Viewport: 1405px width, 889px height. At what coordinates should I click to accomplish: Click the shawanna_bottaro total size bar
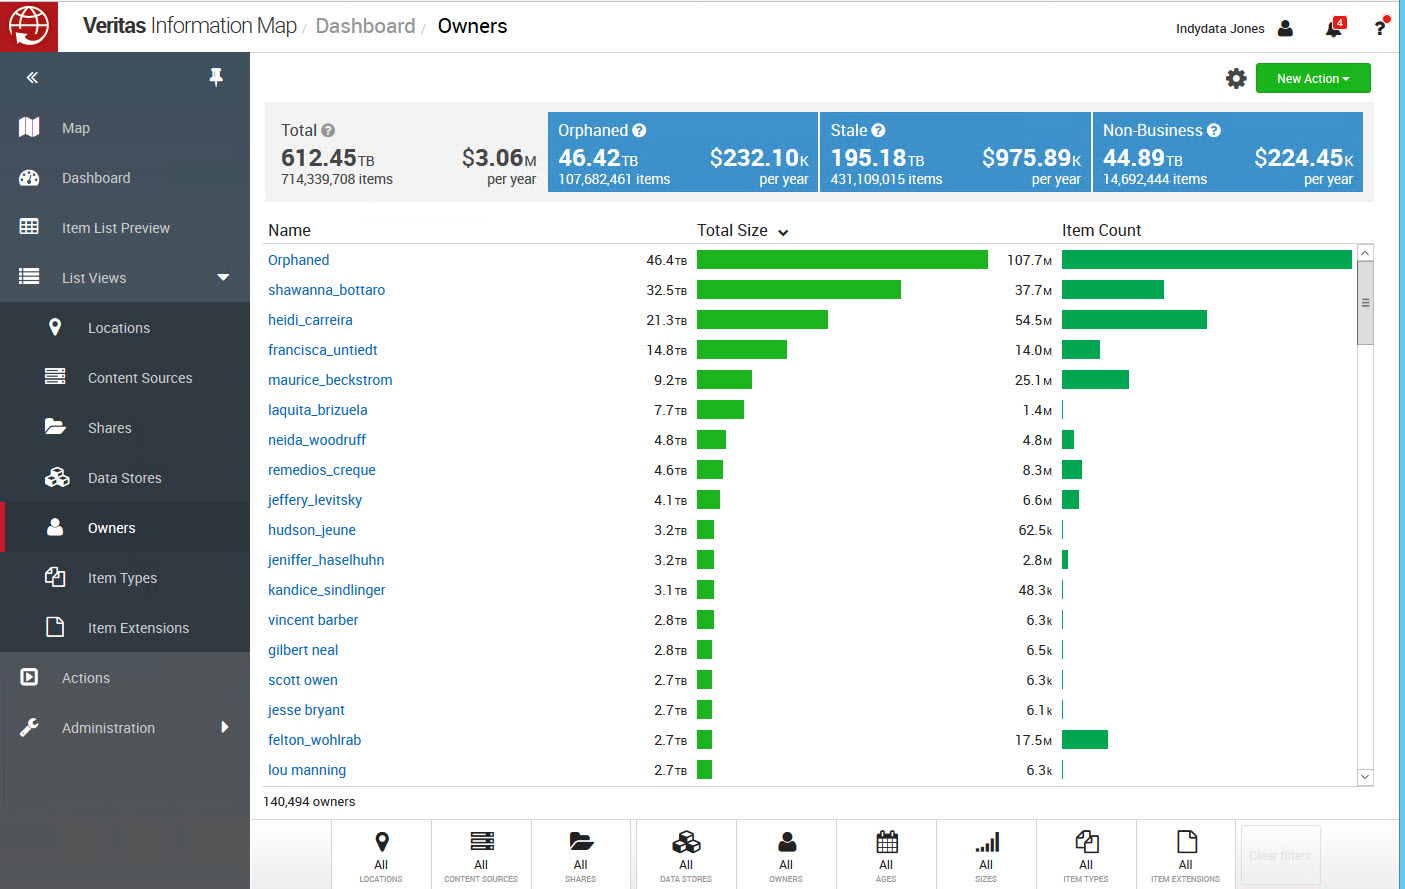(799, 290)
